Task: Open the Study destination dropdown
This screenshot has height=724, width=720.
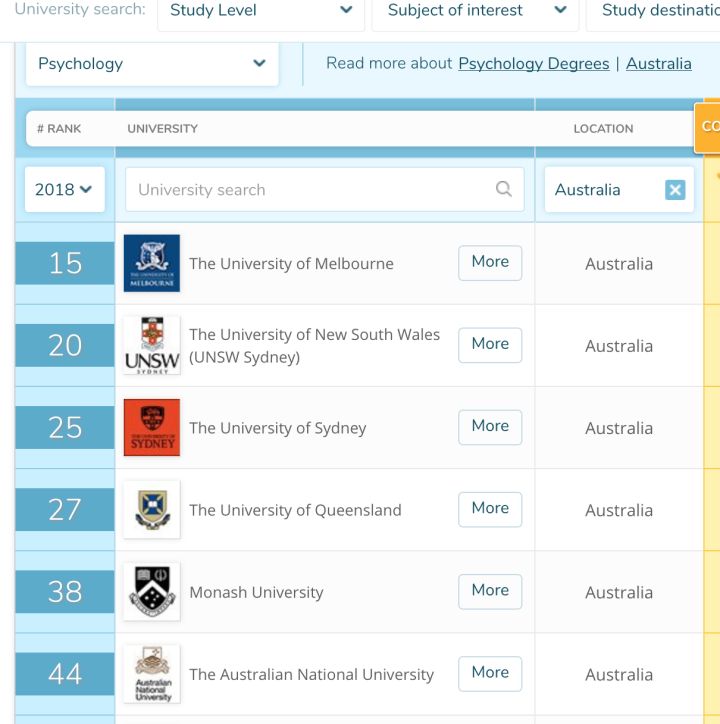Action: [653, 11]
